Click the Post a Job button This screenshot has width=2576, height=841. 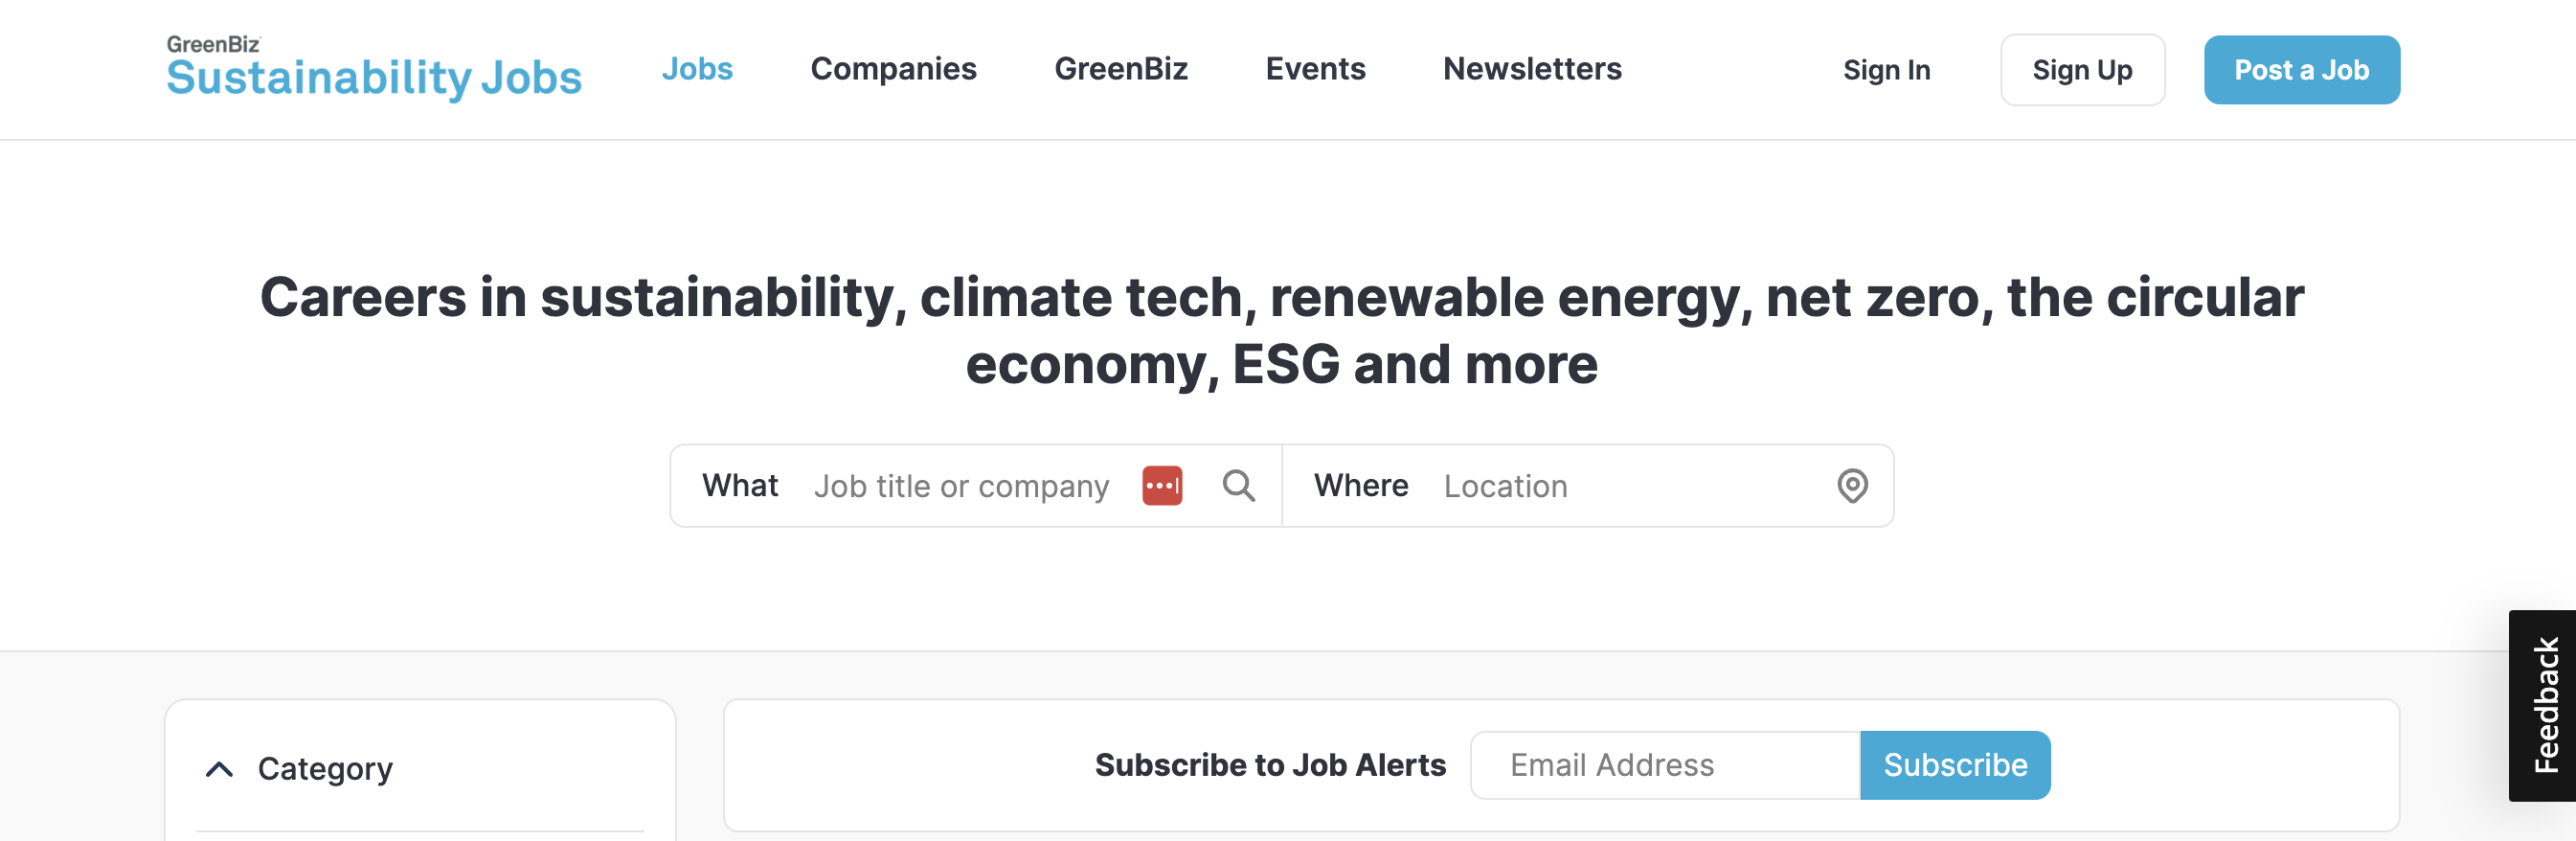[2301, 70]
